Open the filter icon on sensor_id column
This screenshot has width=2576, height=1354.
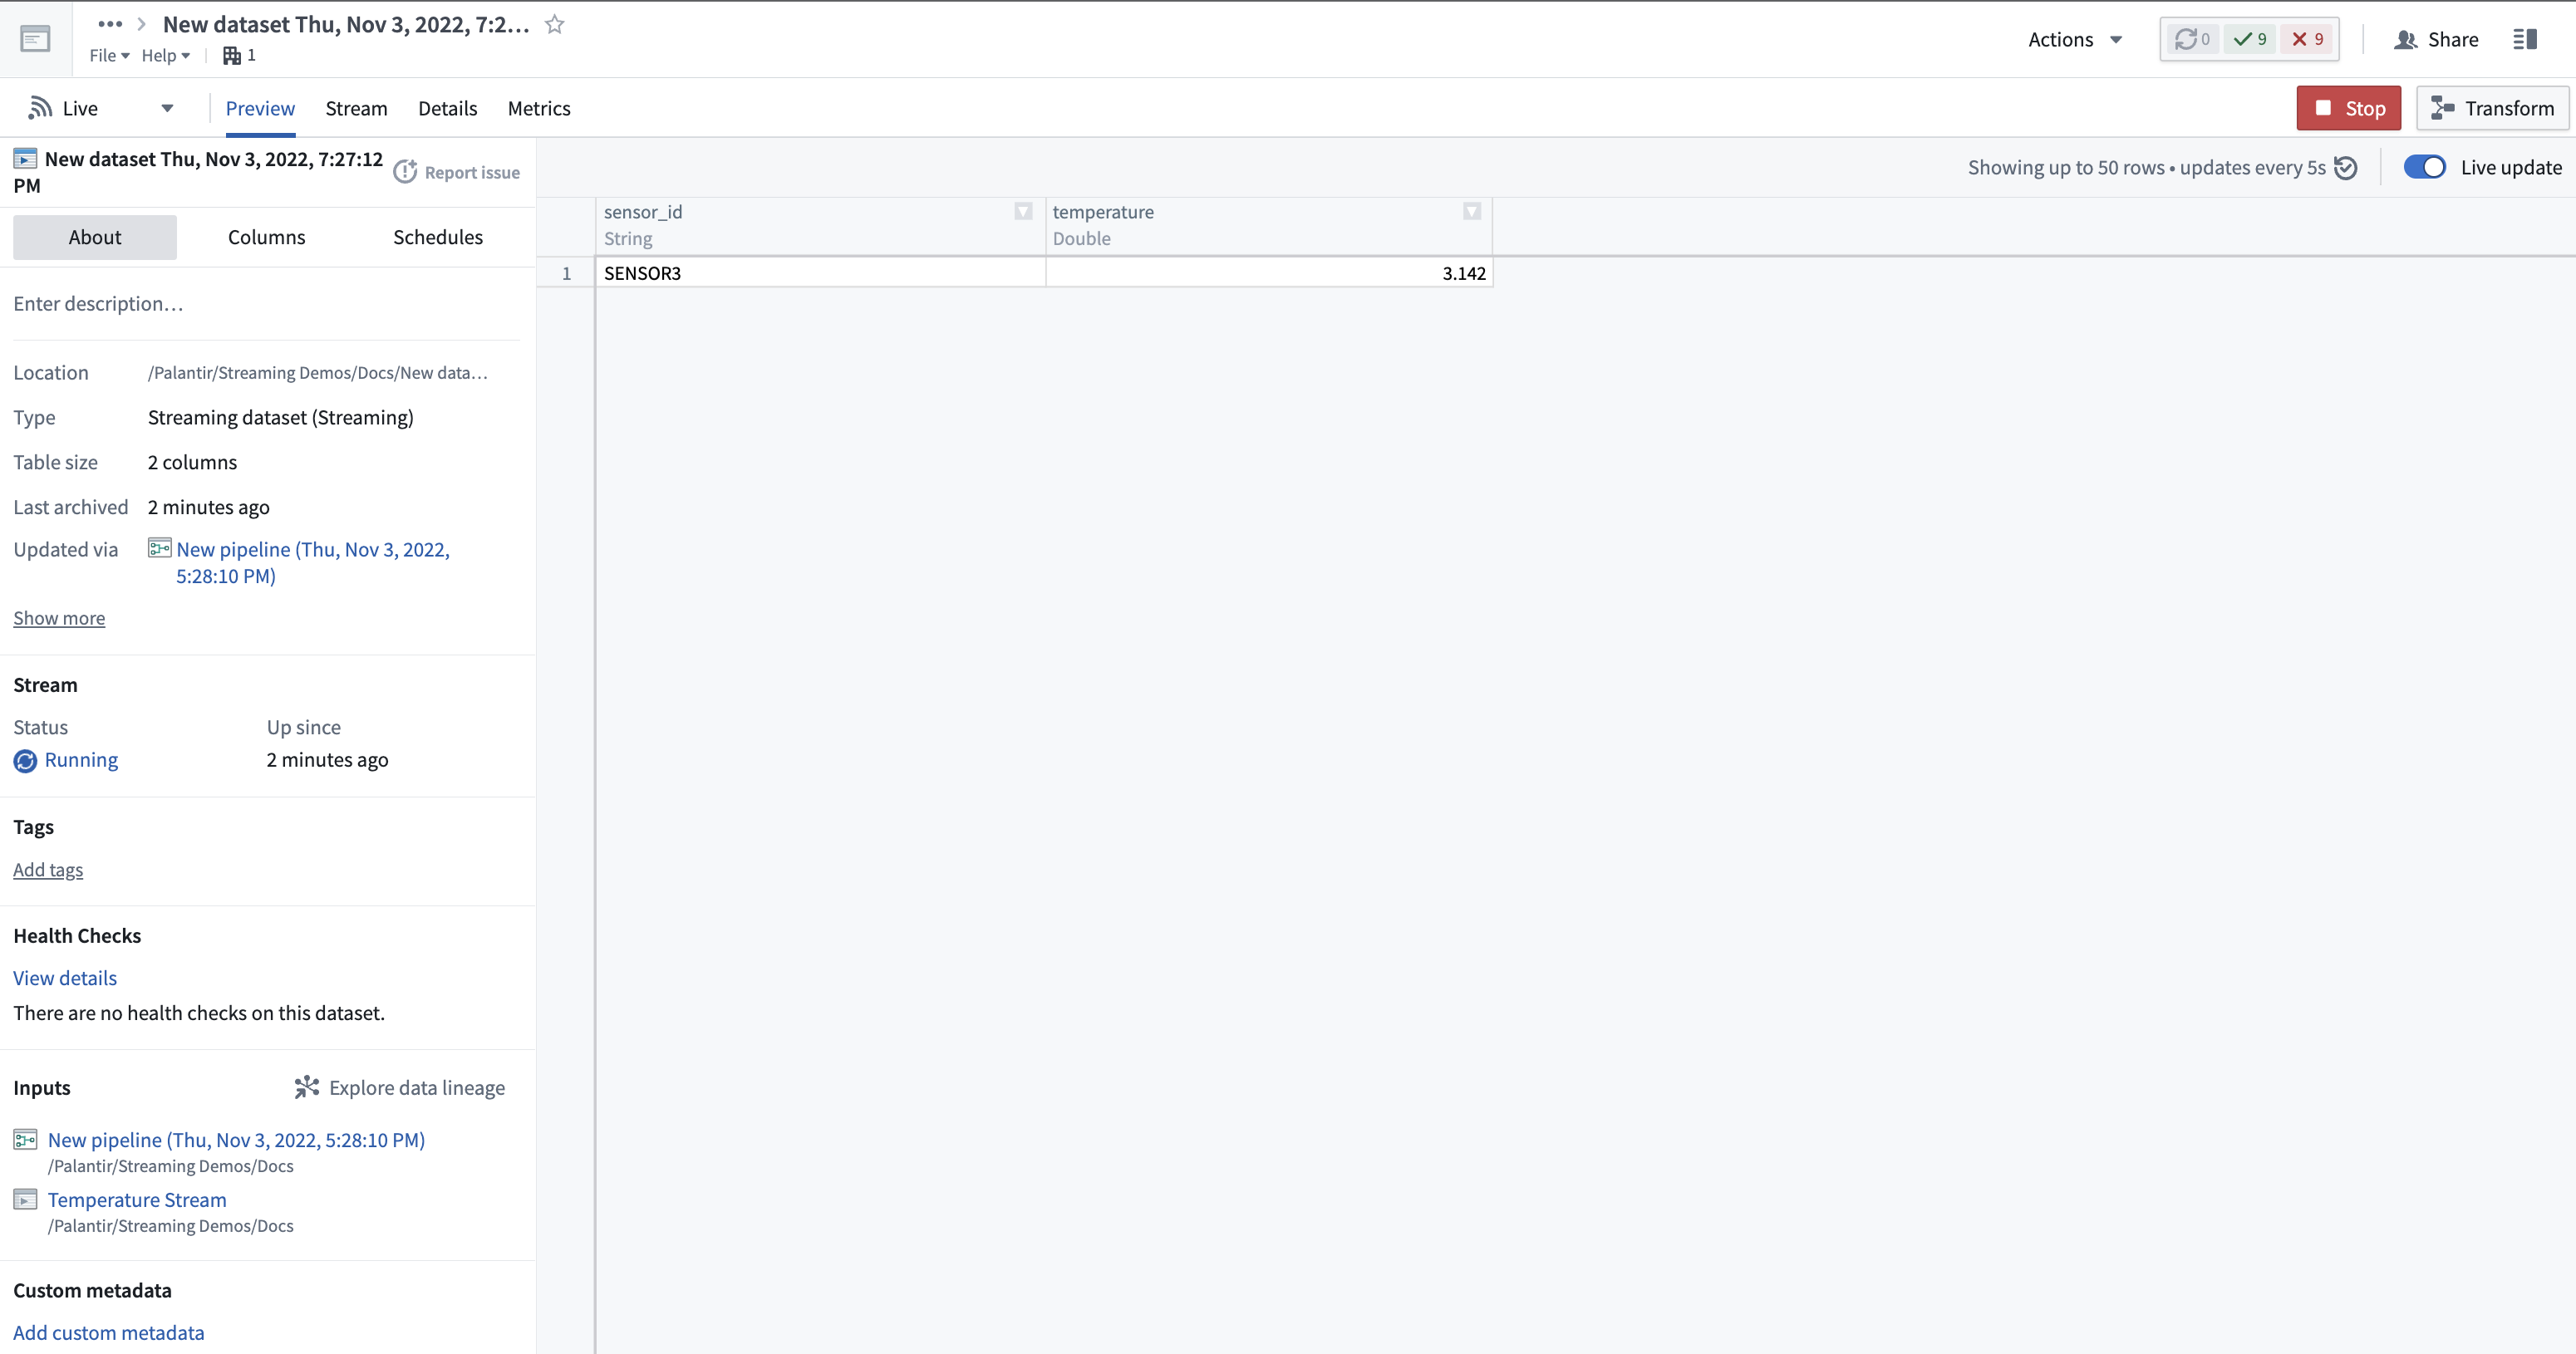(x=1022, y=211)
